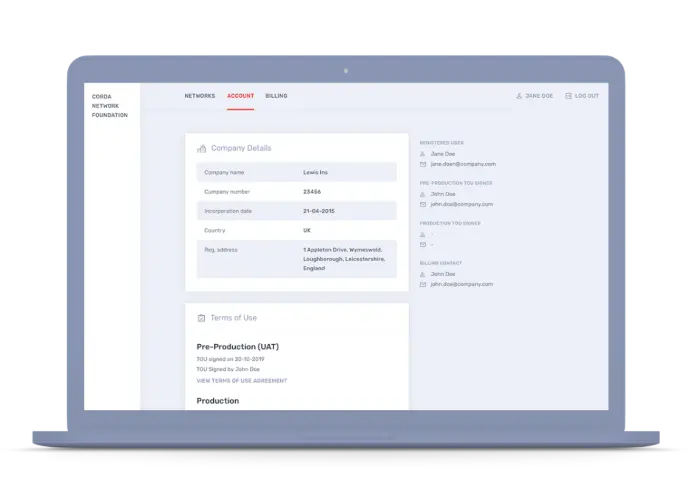This screenshot has width=690, height=487.
Task: Click john.doe@company.com under Pre-Production TOU Signer
Action: pyautogui.click(x=462, y=204)
